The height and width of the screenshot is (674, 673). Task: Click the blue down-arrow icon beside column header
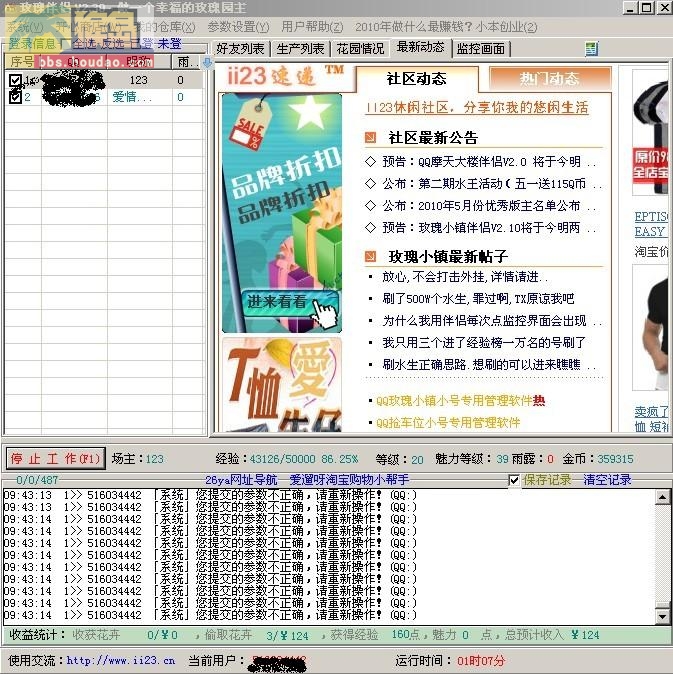(208, 62)
